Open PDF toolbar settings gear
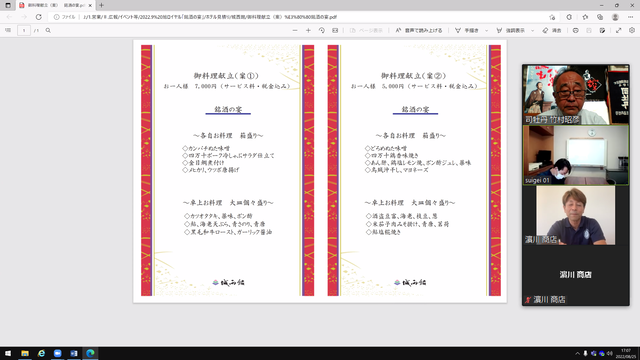640x360 pixels. [x=632, y=30]
